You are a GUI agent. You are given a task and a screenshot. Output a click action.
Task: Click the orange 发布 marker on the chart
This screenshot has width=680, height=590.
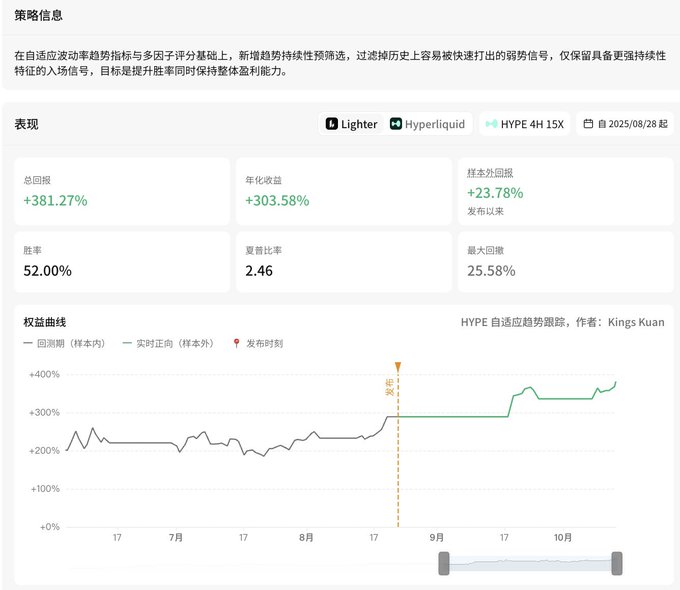(x=398, y=367)
